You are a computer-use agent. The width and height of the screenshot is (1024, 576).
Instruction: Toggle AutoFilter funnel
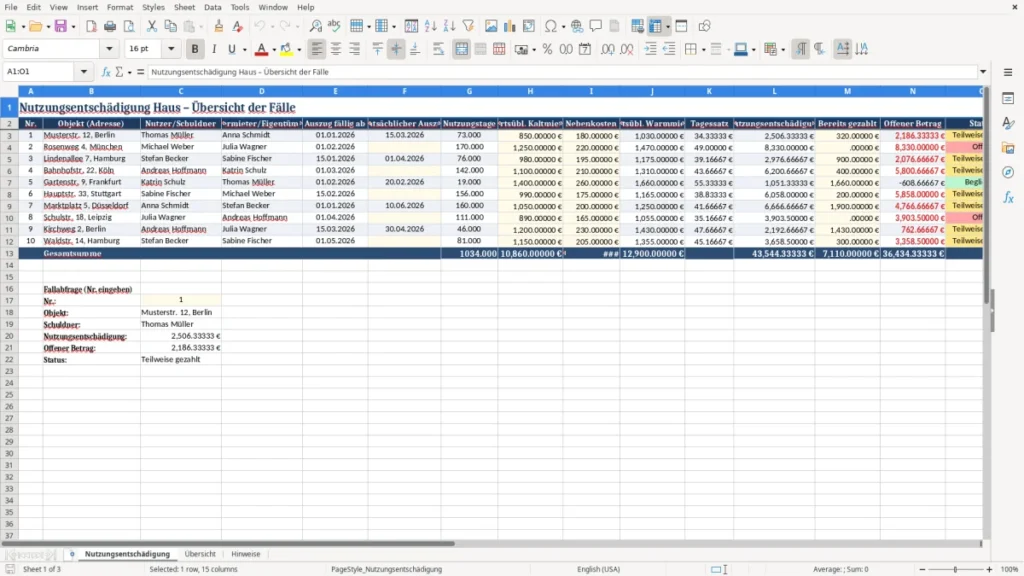pos(468,26)
